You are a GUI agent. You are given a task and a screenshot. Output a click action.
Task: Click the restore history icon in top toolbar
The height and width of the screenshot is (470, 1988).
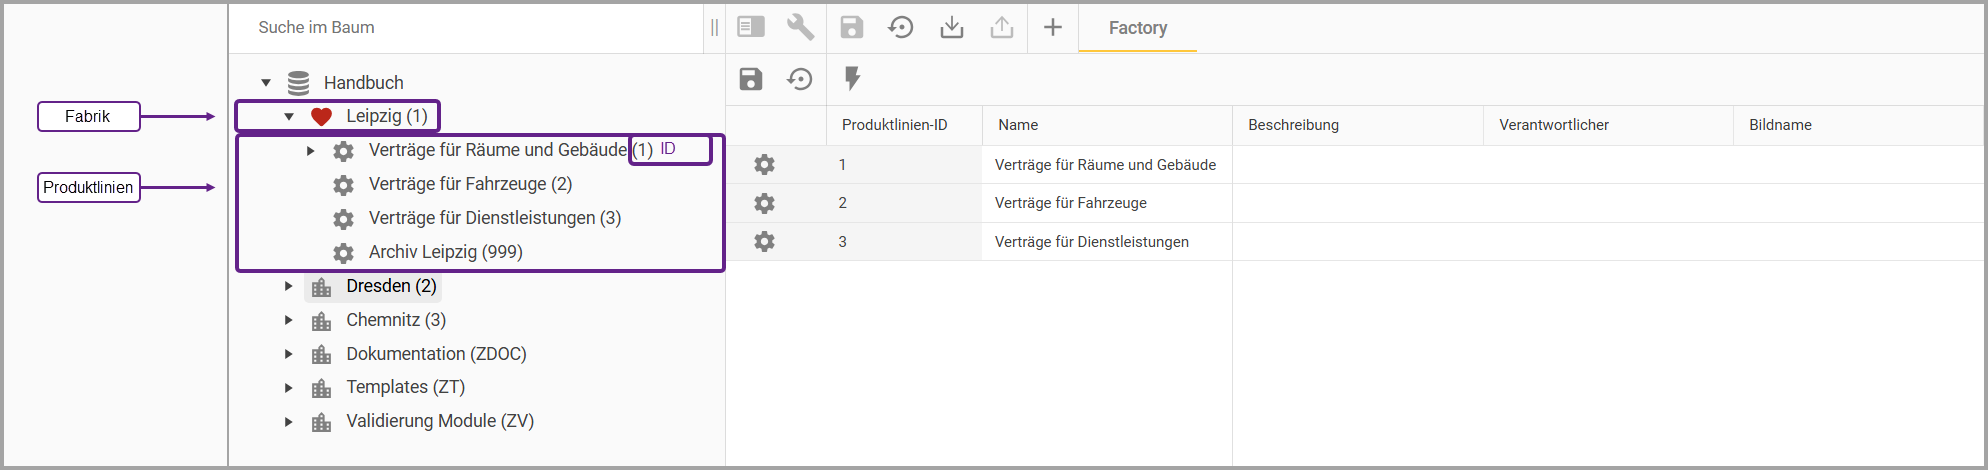[901, 27]
